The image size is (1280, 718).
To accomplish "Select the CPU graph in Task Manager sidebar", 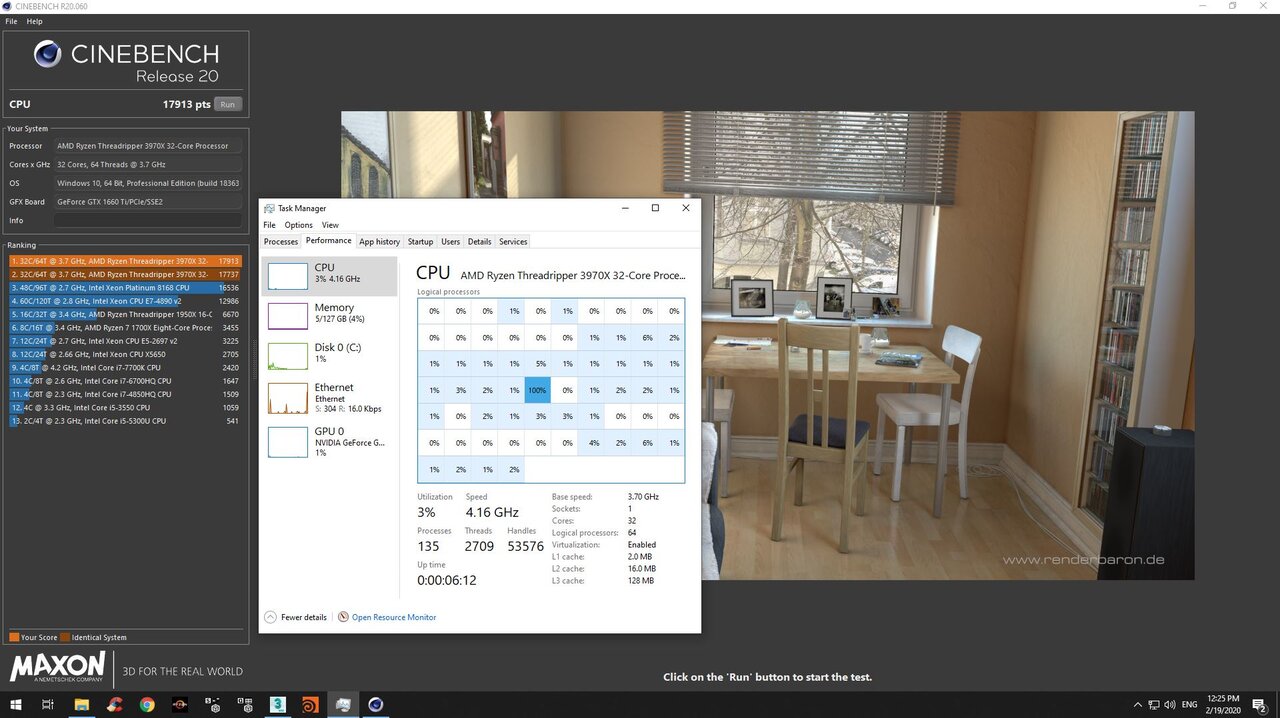I will coord(329,276).
